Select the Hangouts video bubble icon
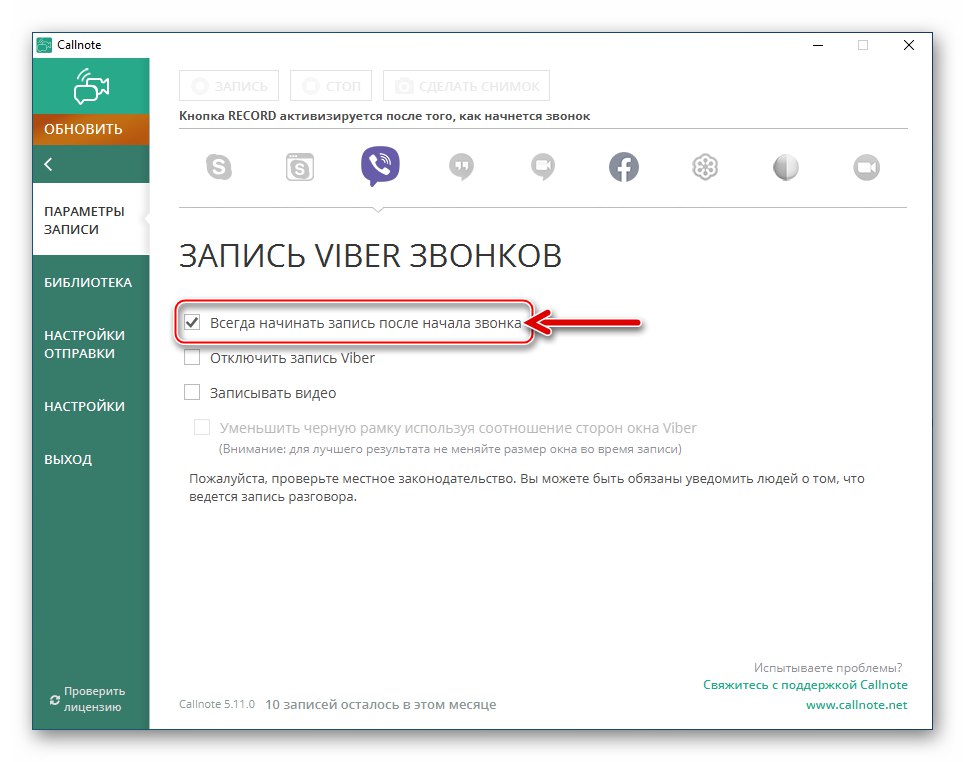 coord(543,167)
